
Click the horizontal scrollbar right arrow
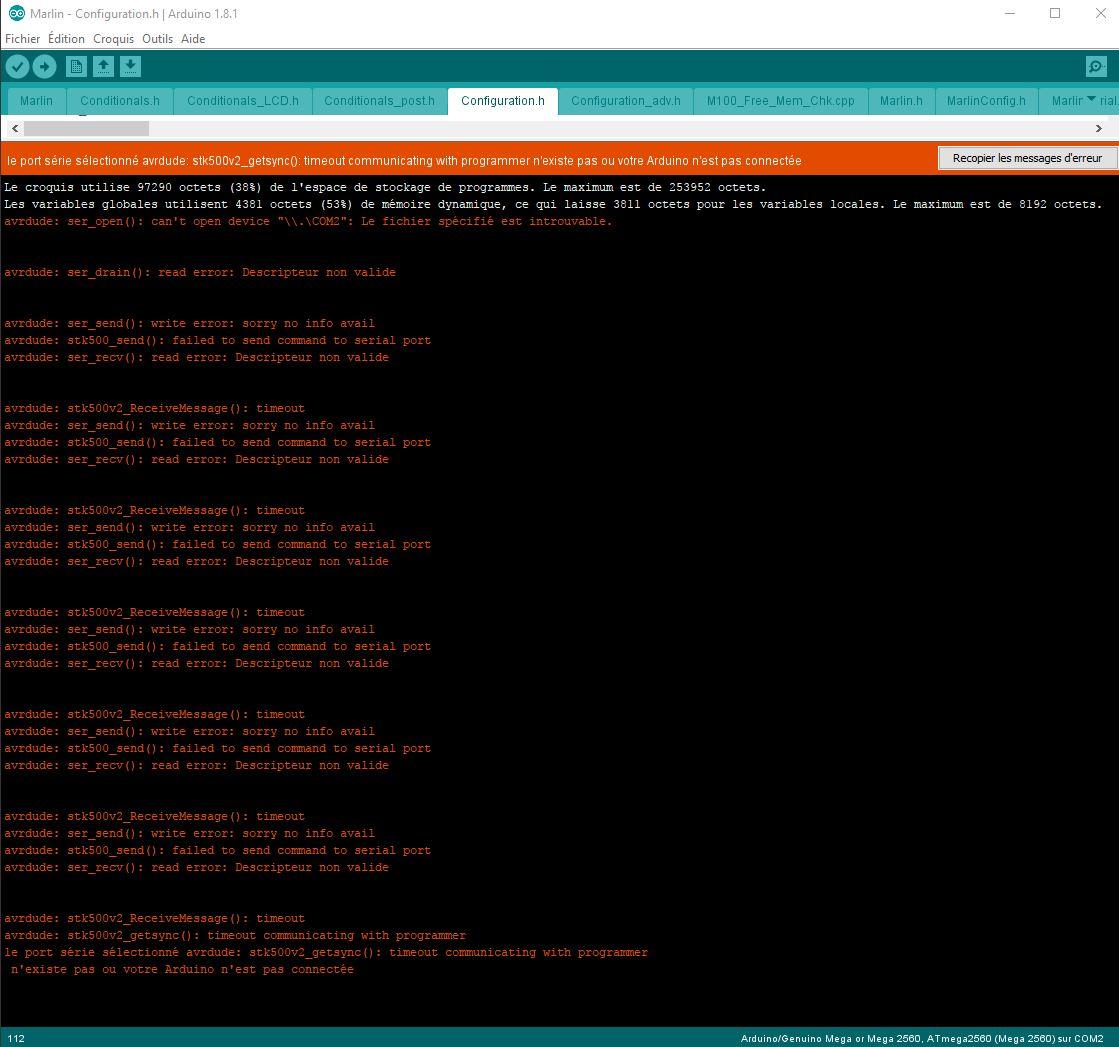click(x=1098, y=128)
